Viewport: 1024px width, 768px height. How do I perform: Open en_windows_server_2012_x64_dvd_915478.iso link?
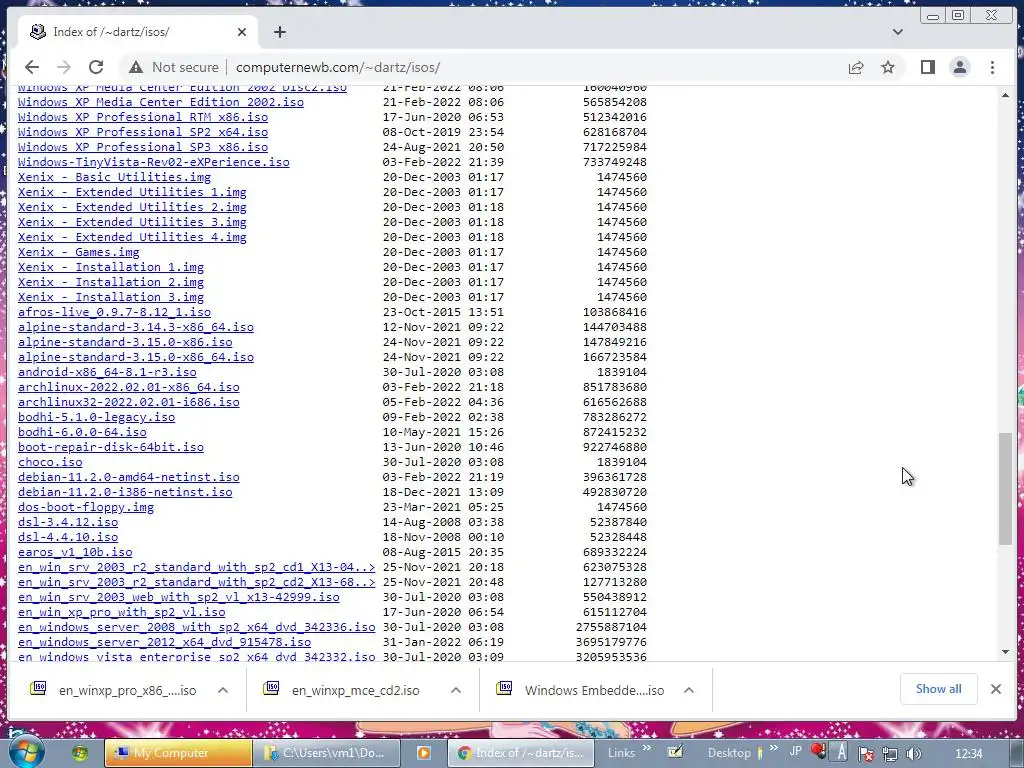(165, 643)
